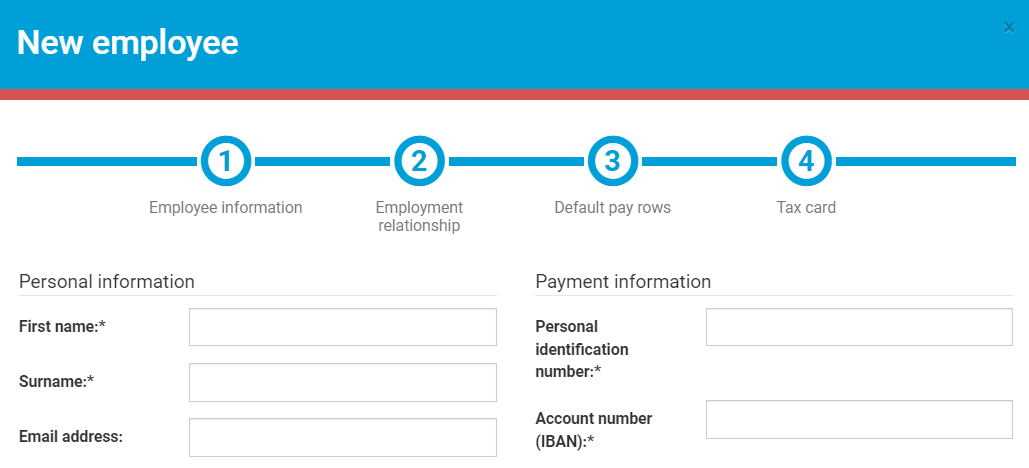Click into the Surname text box
The image size is (1029, 468).
point(342,382)
